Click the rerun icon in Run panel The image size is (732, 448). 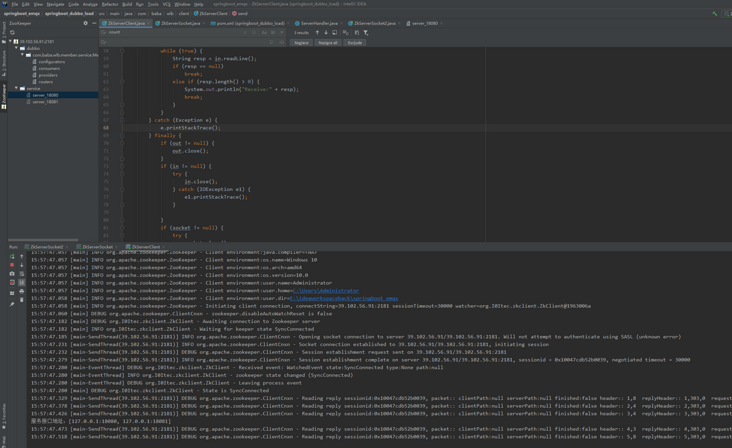12,256
